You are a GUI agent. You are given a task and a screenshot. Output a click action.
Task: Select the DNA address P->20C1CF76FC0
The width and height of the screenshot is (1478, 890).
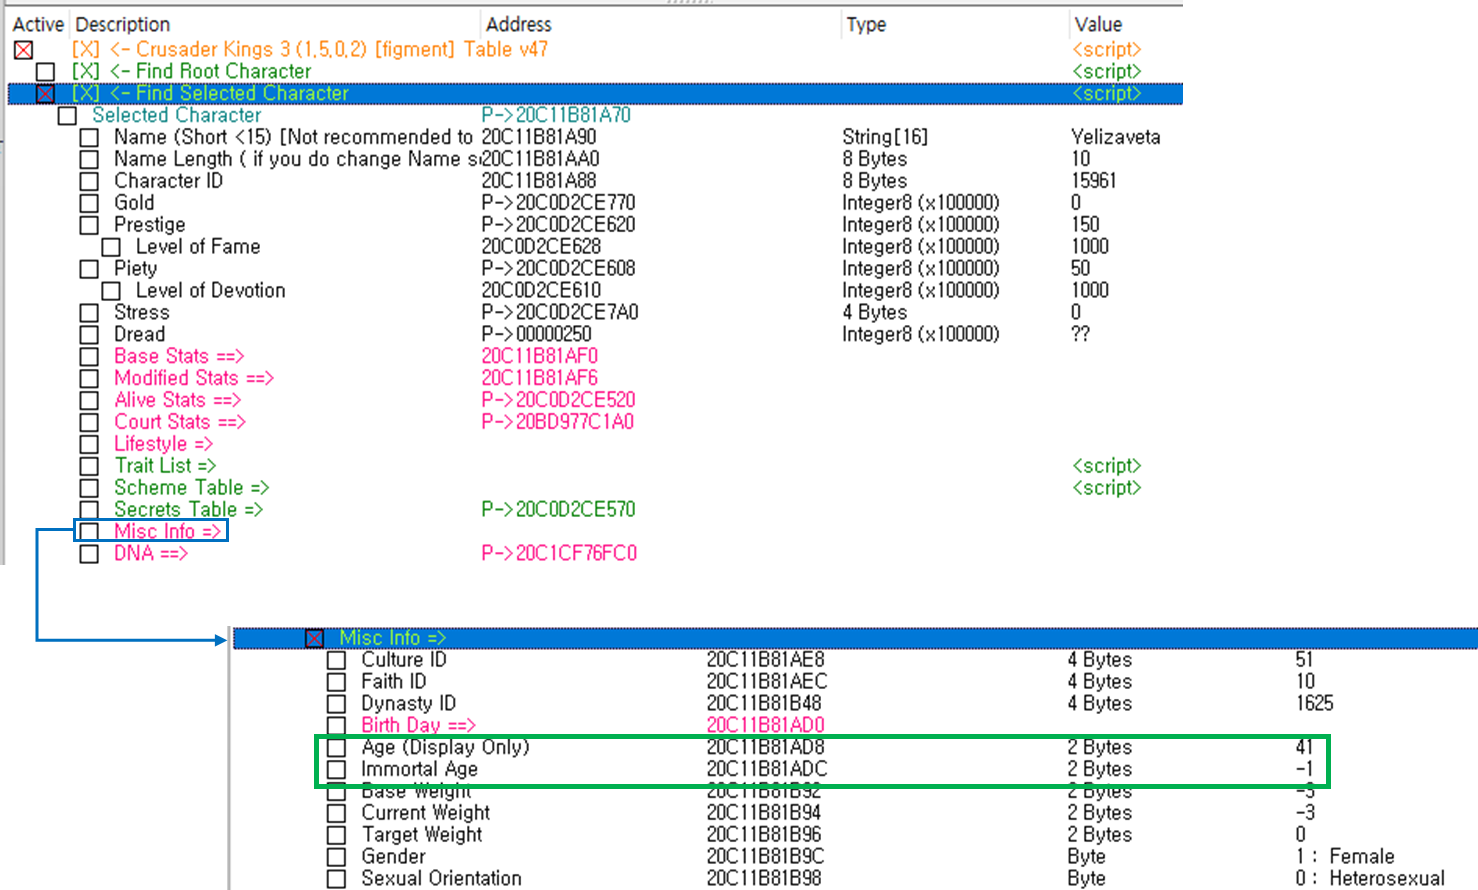pyautogui.click(x=559, y=554)
